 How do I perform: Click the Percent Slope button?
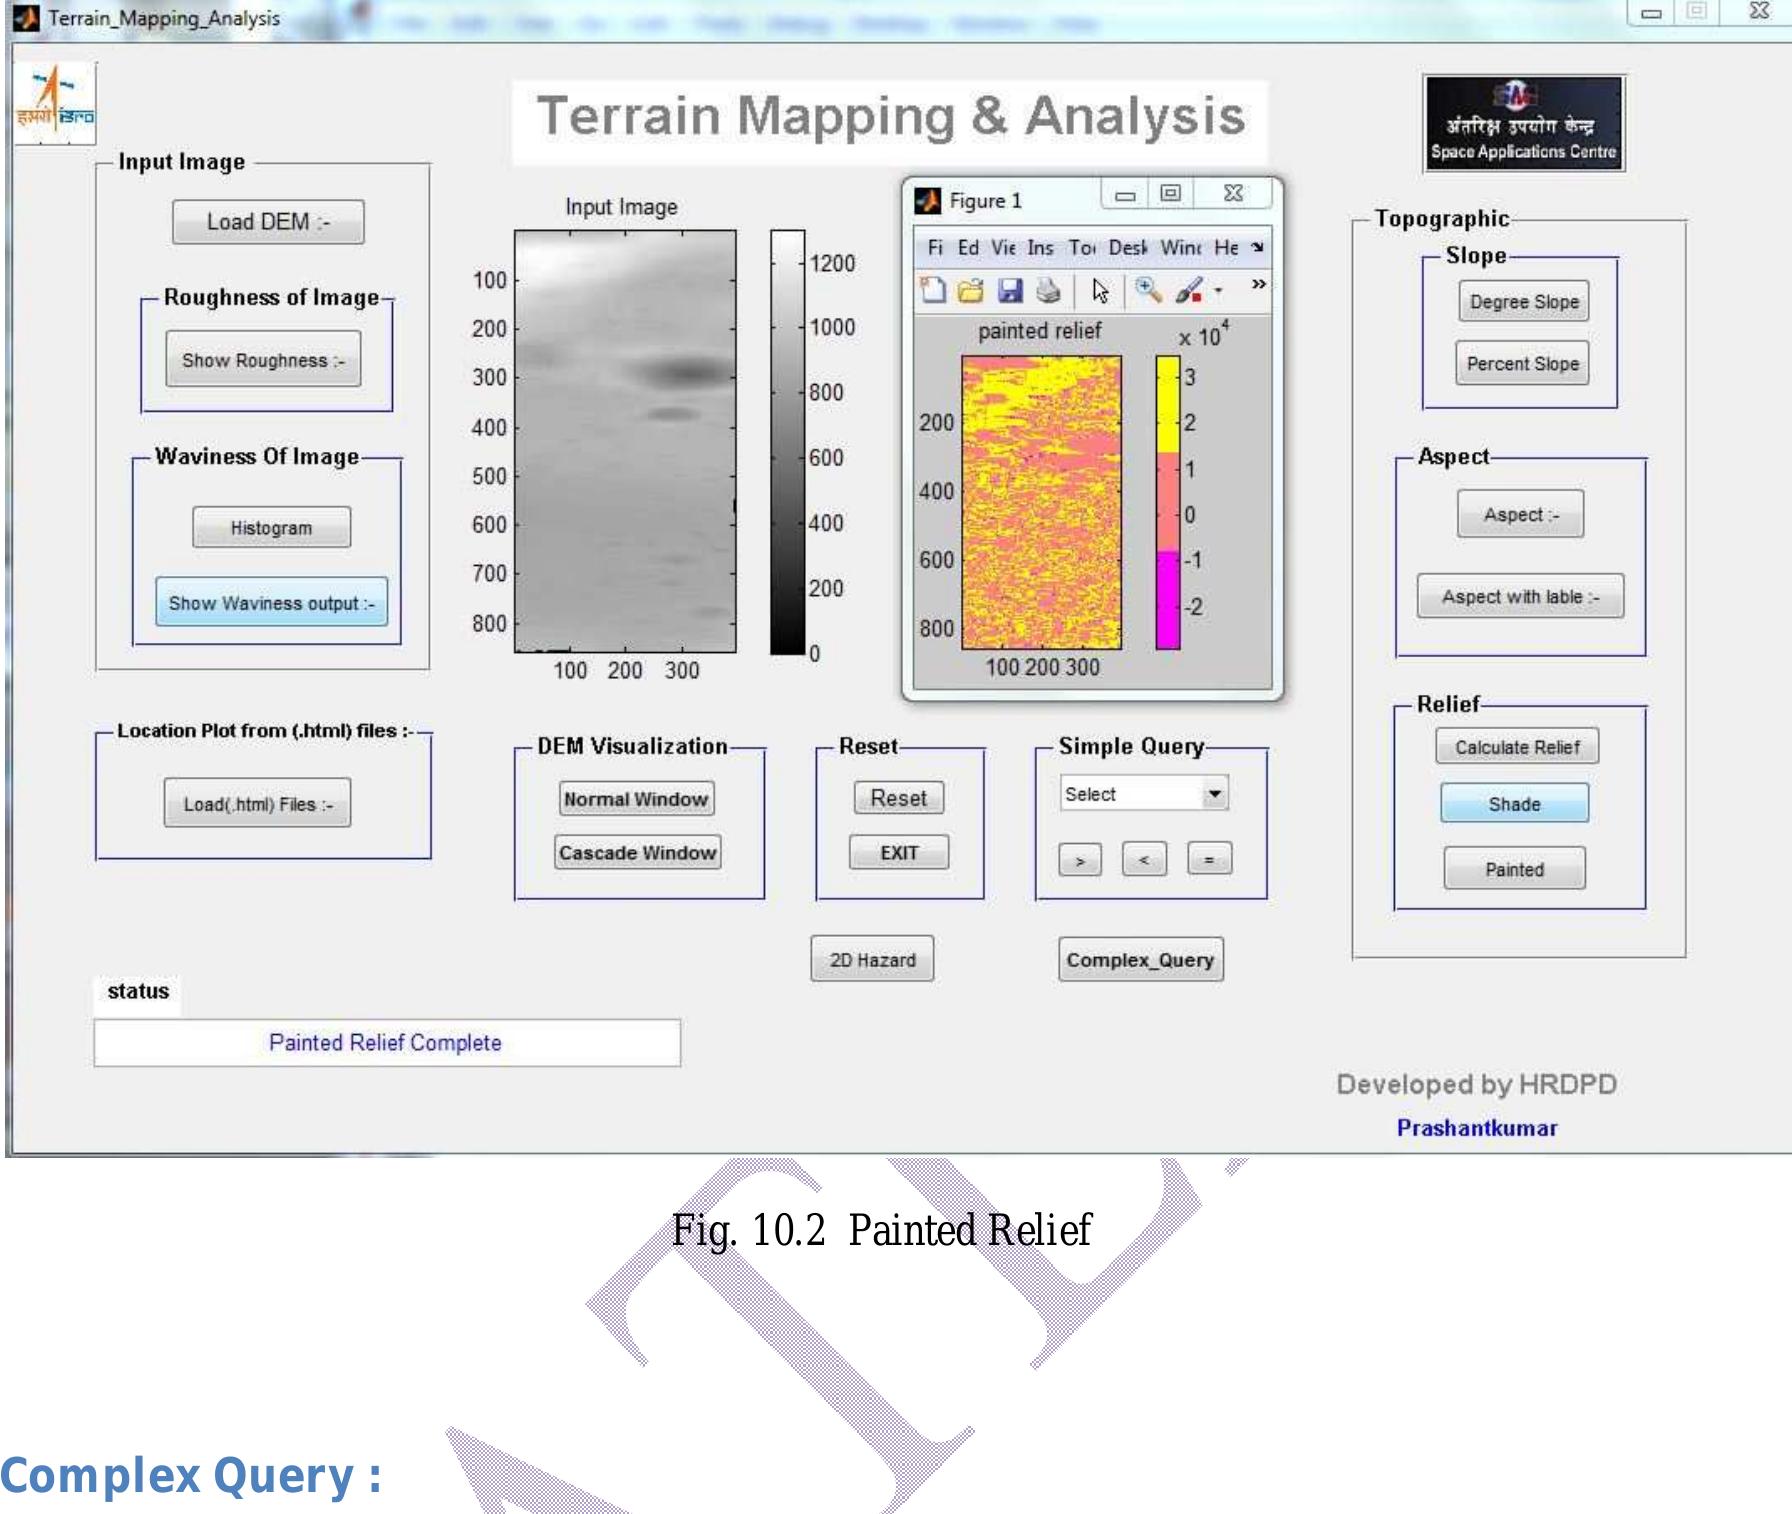pos(1522,364)
